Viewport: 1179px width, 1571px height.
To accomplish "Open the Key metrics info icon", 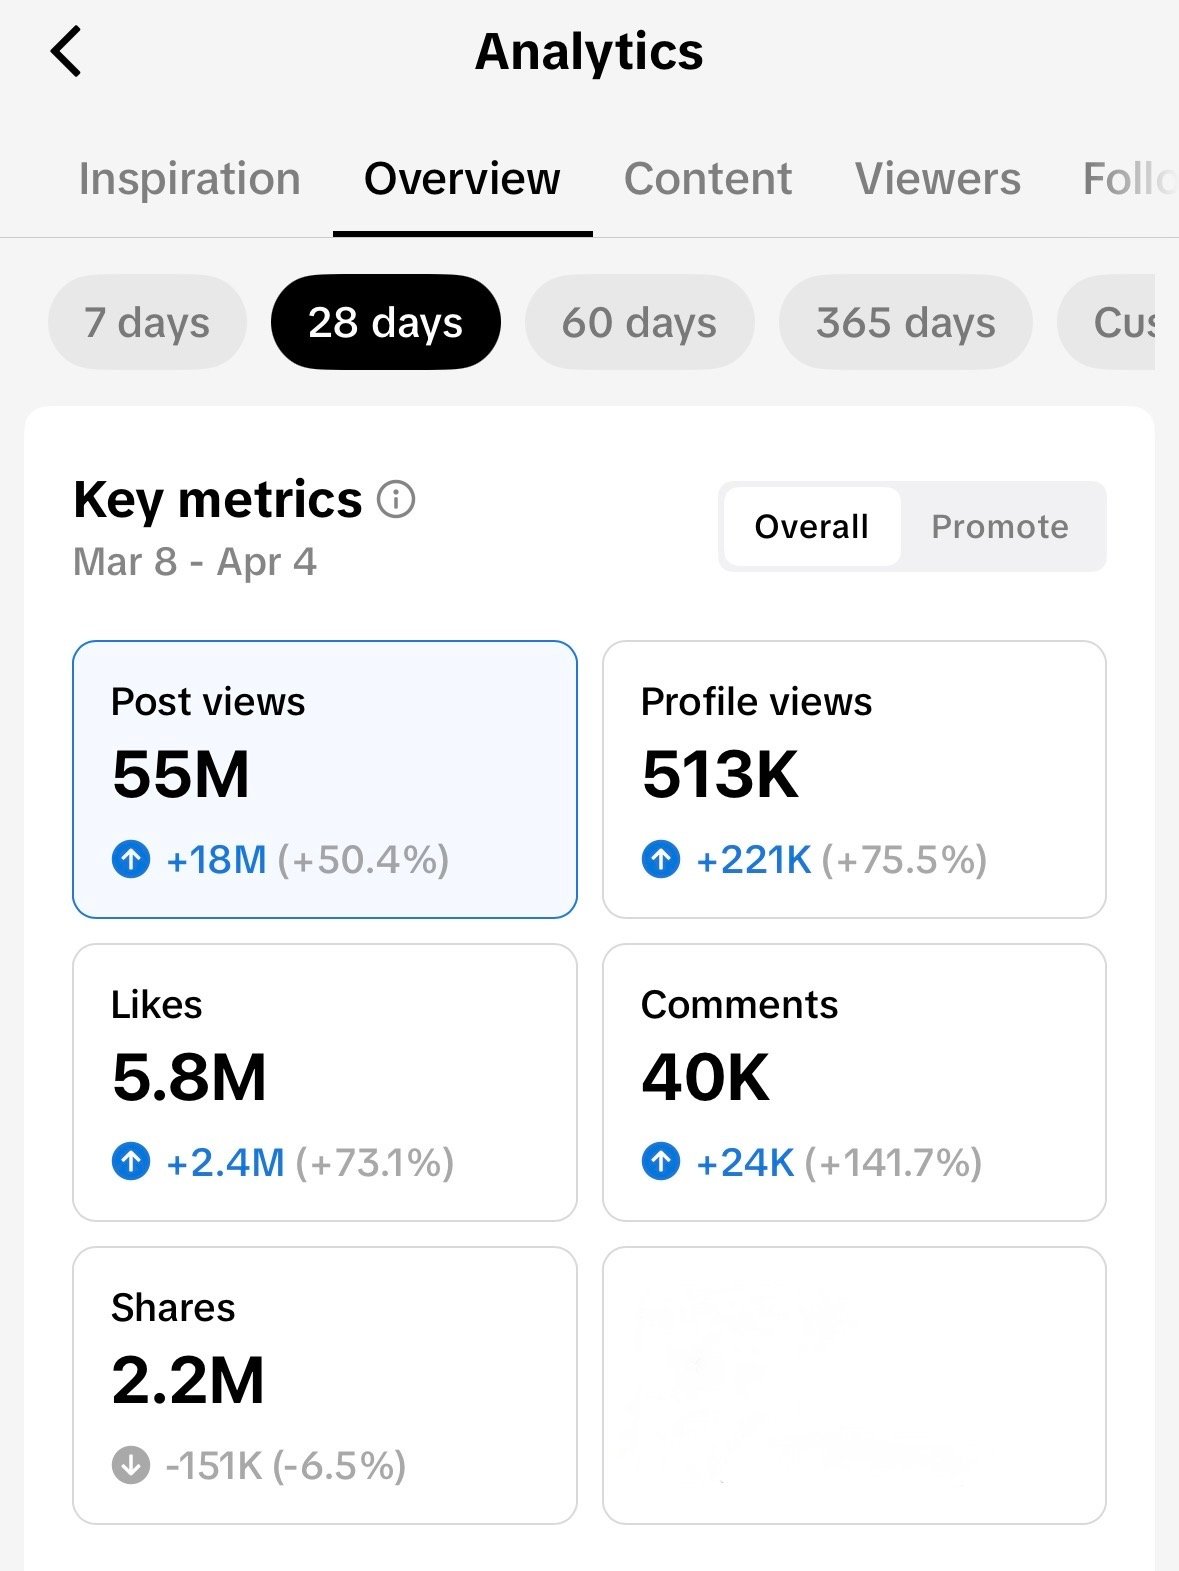I will pyautogui.click(x=396, y=499).
